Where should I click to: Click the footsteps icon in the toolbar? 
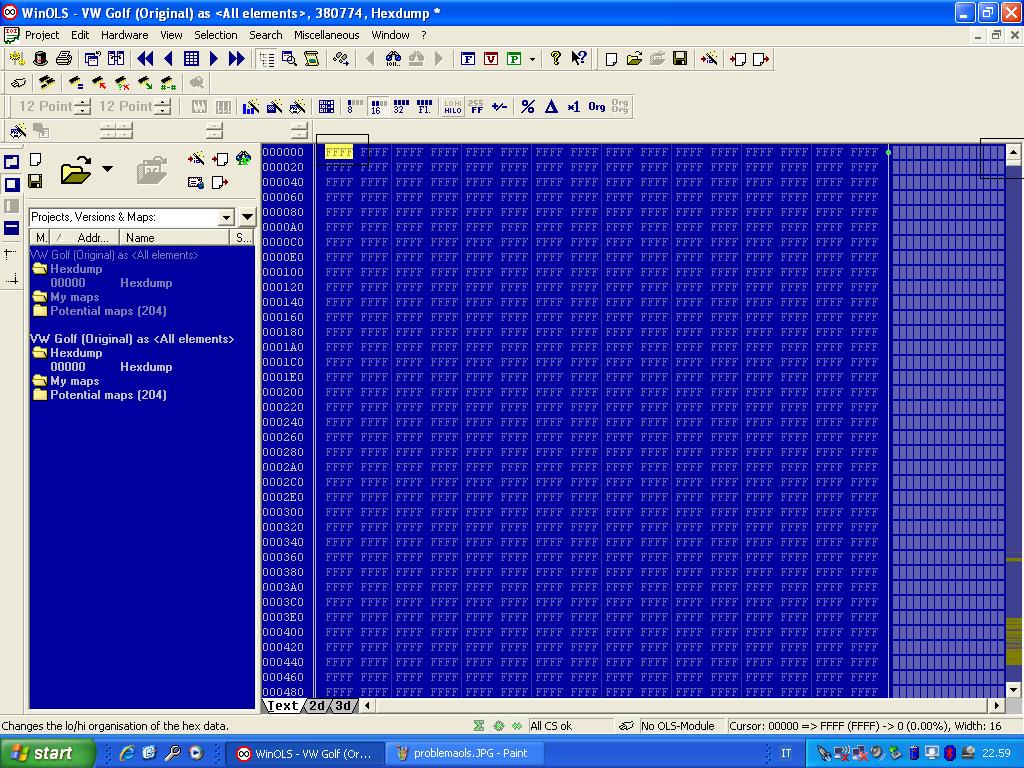340,59
